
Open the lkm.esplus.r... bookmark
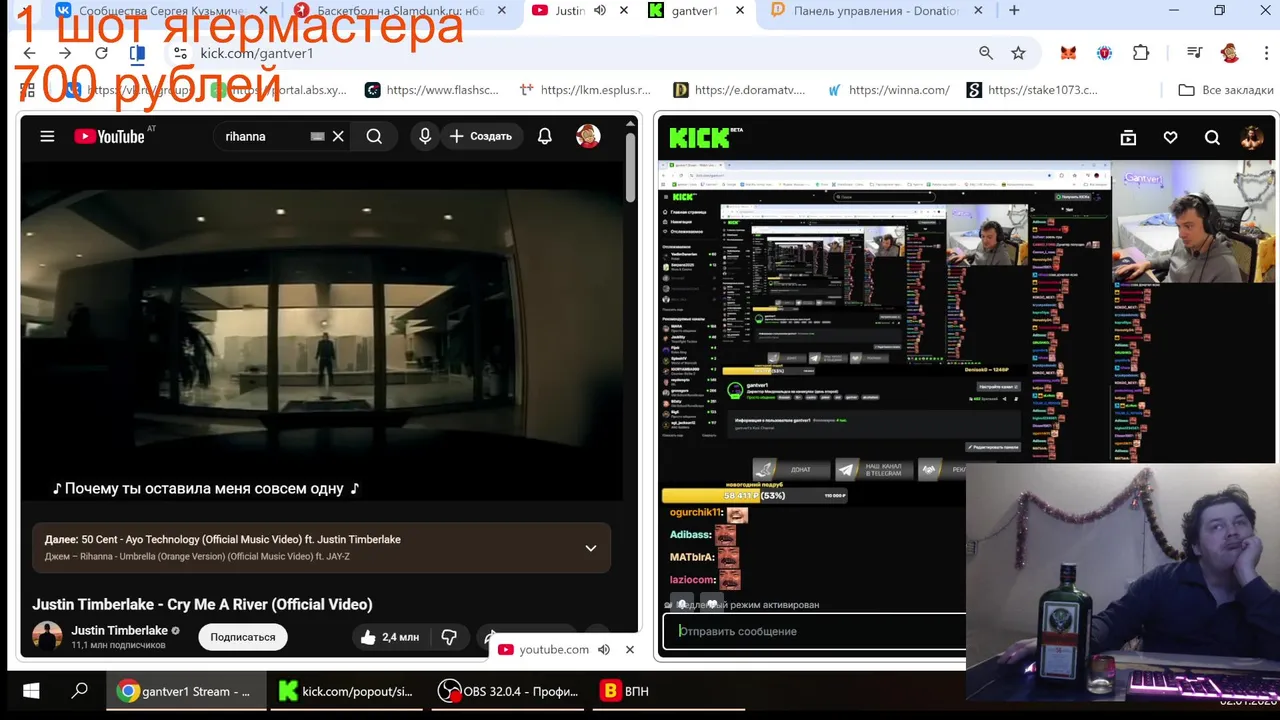point(585,90)
